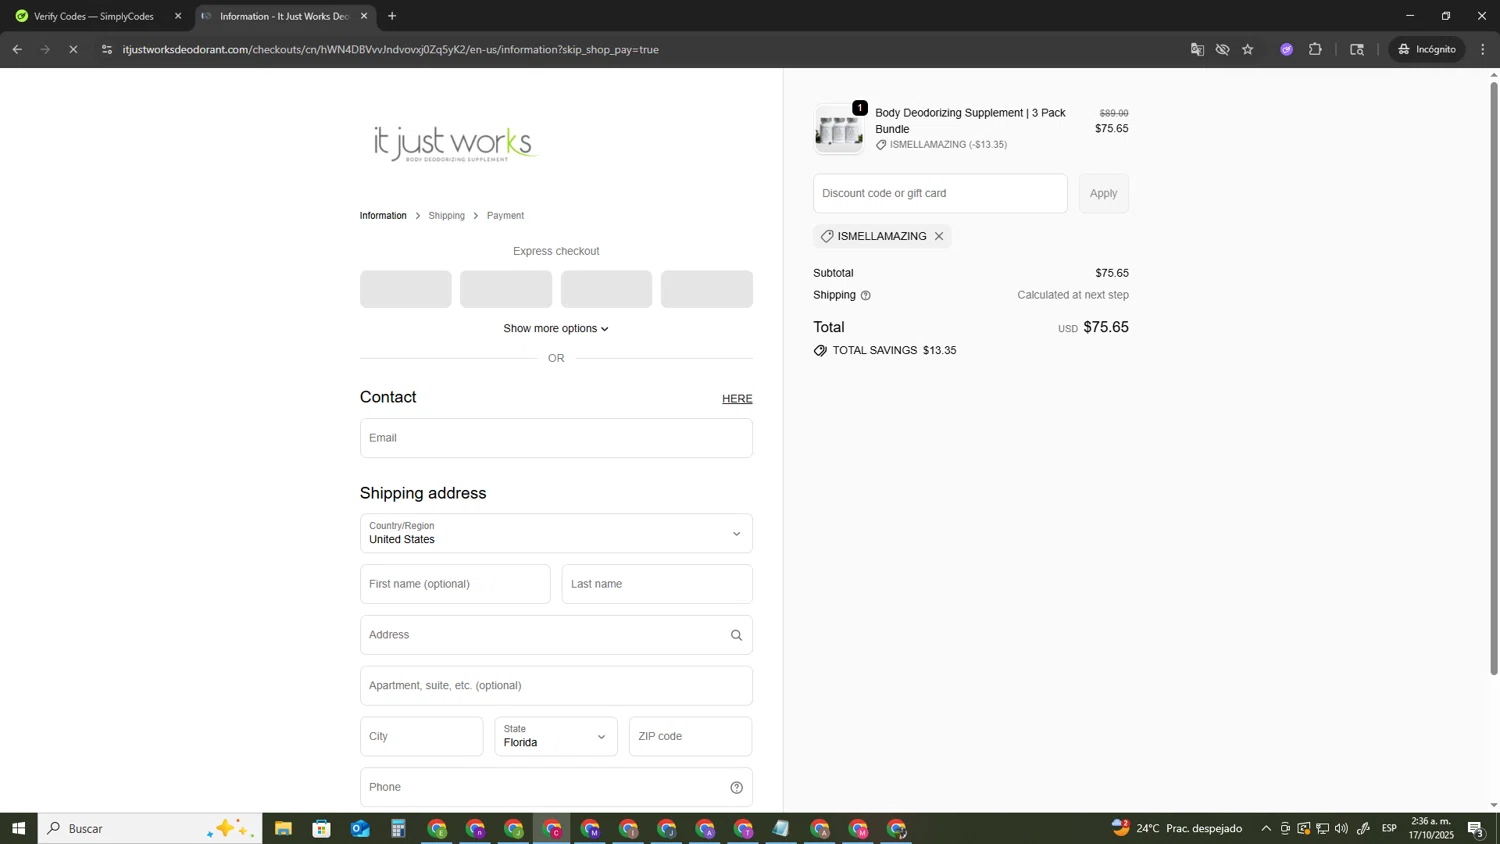
Task: Click the First name (optional) field
Action: click(x=455, y=584)
